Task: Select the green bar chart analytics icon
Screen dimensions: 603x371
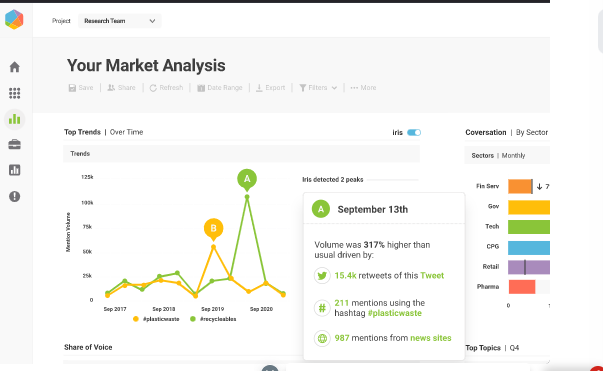Action: (x=15, y=119)
